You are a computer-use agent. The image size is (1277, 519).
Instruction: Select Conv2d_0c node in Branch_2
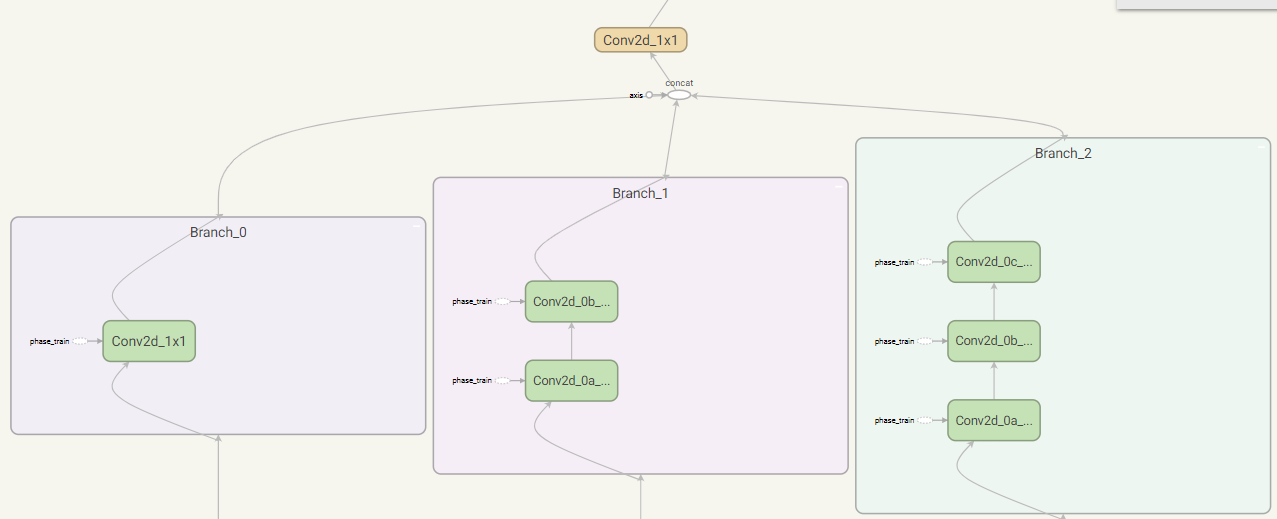[994, 262]
